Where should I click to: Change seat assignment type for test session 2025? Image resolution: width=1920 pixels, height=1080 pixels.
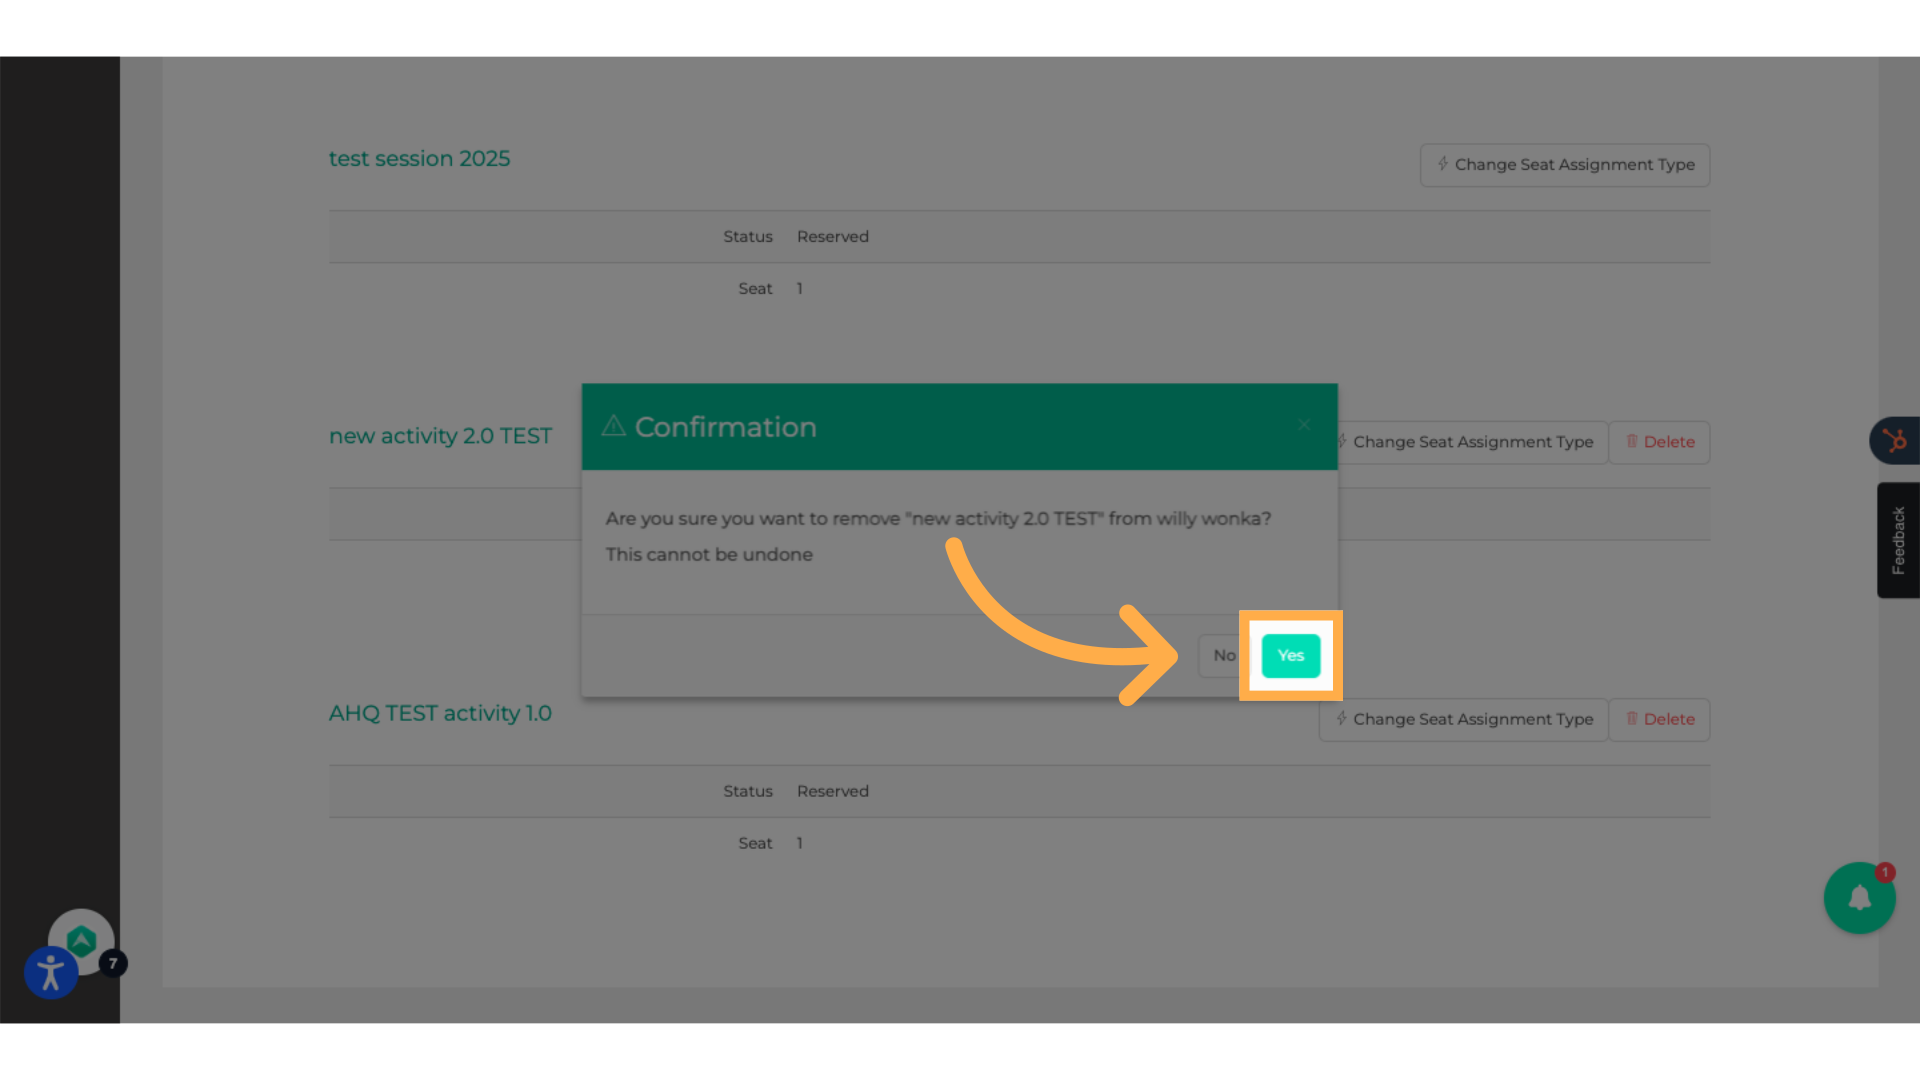pyautogui.click(x=1564, y=165)
